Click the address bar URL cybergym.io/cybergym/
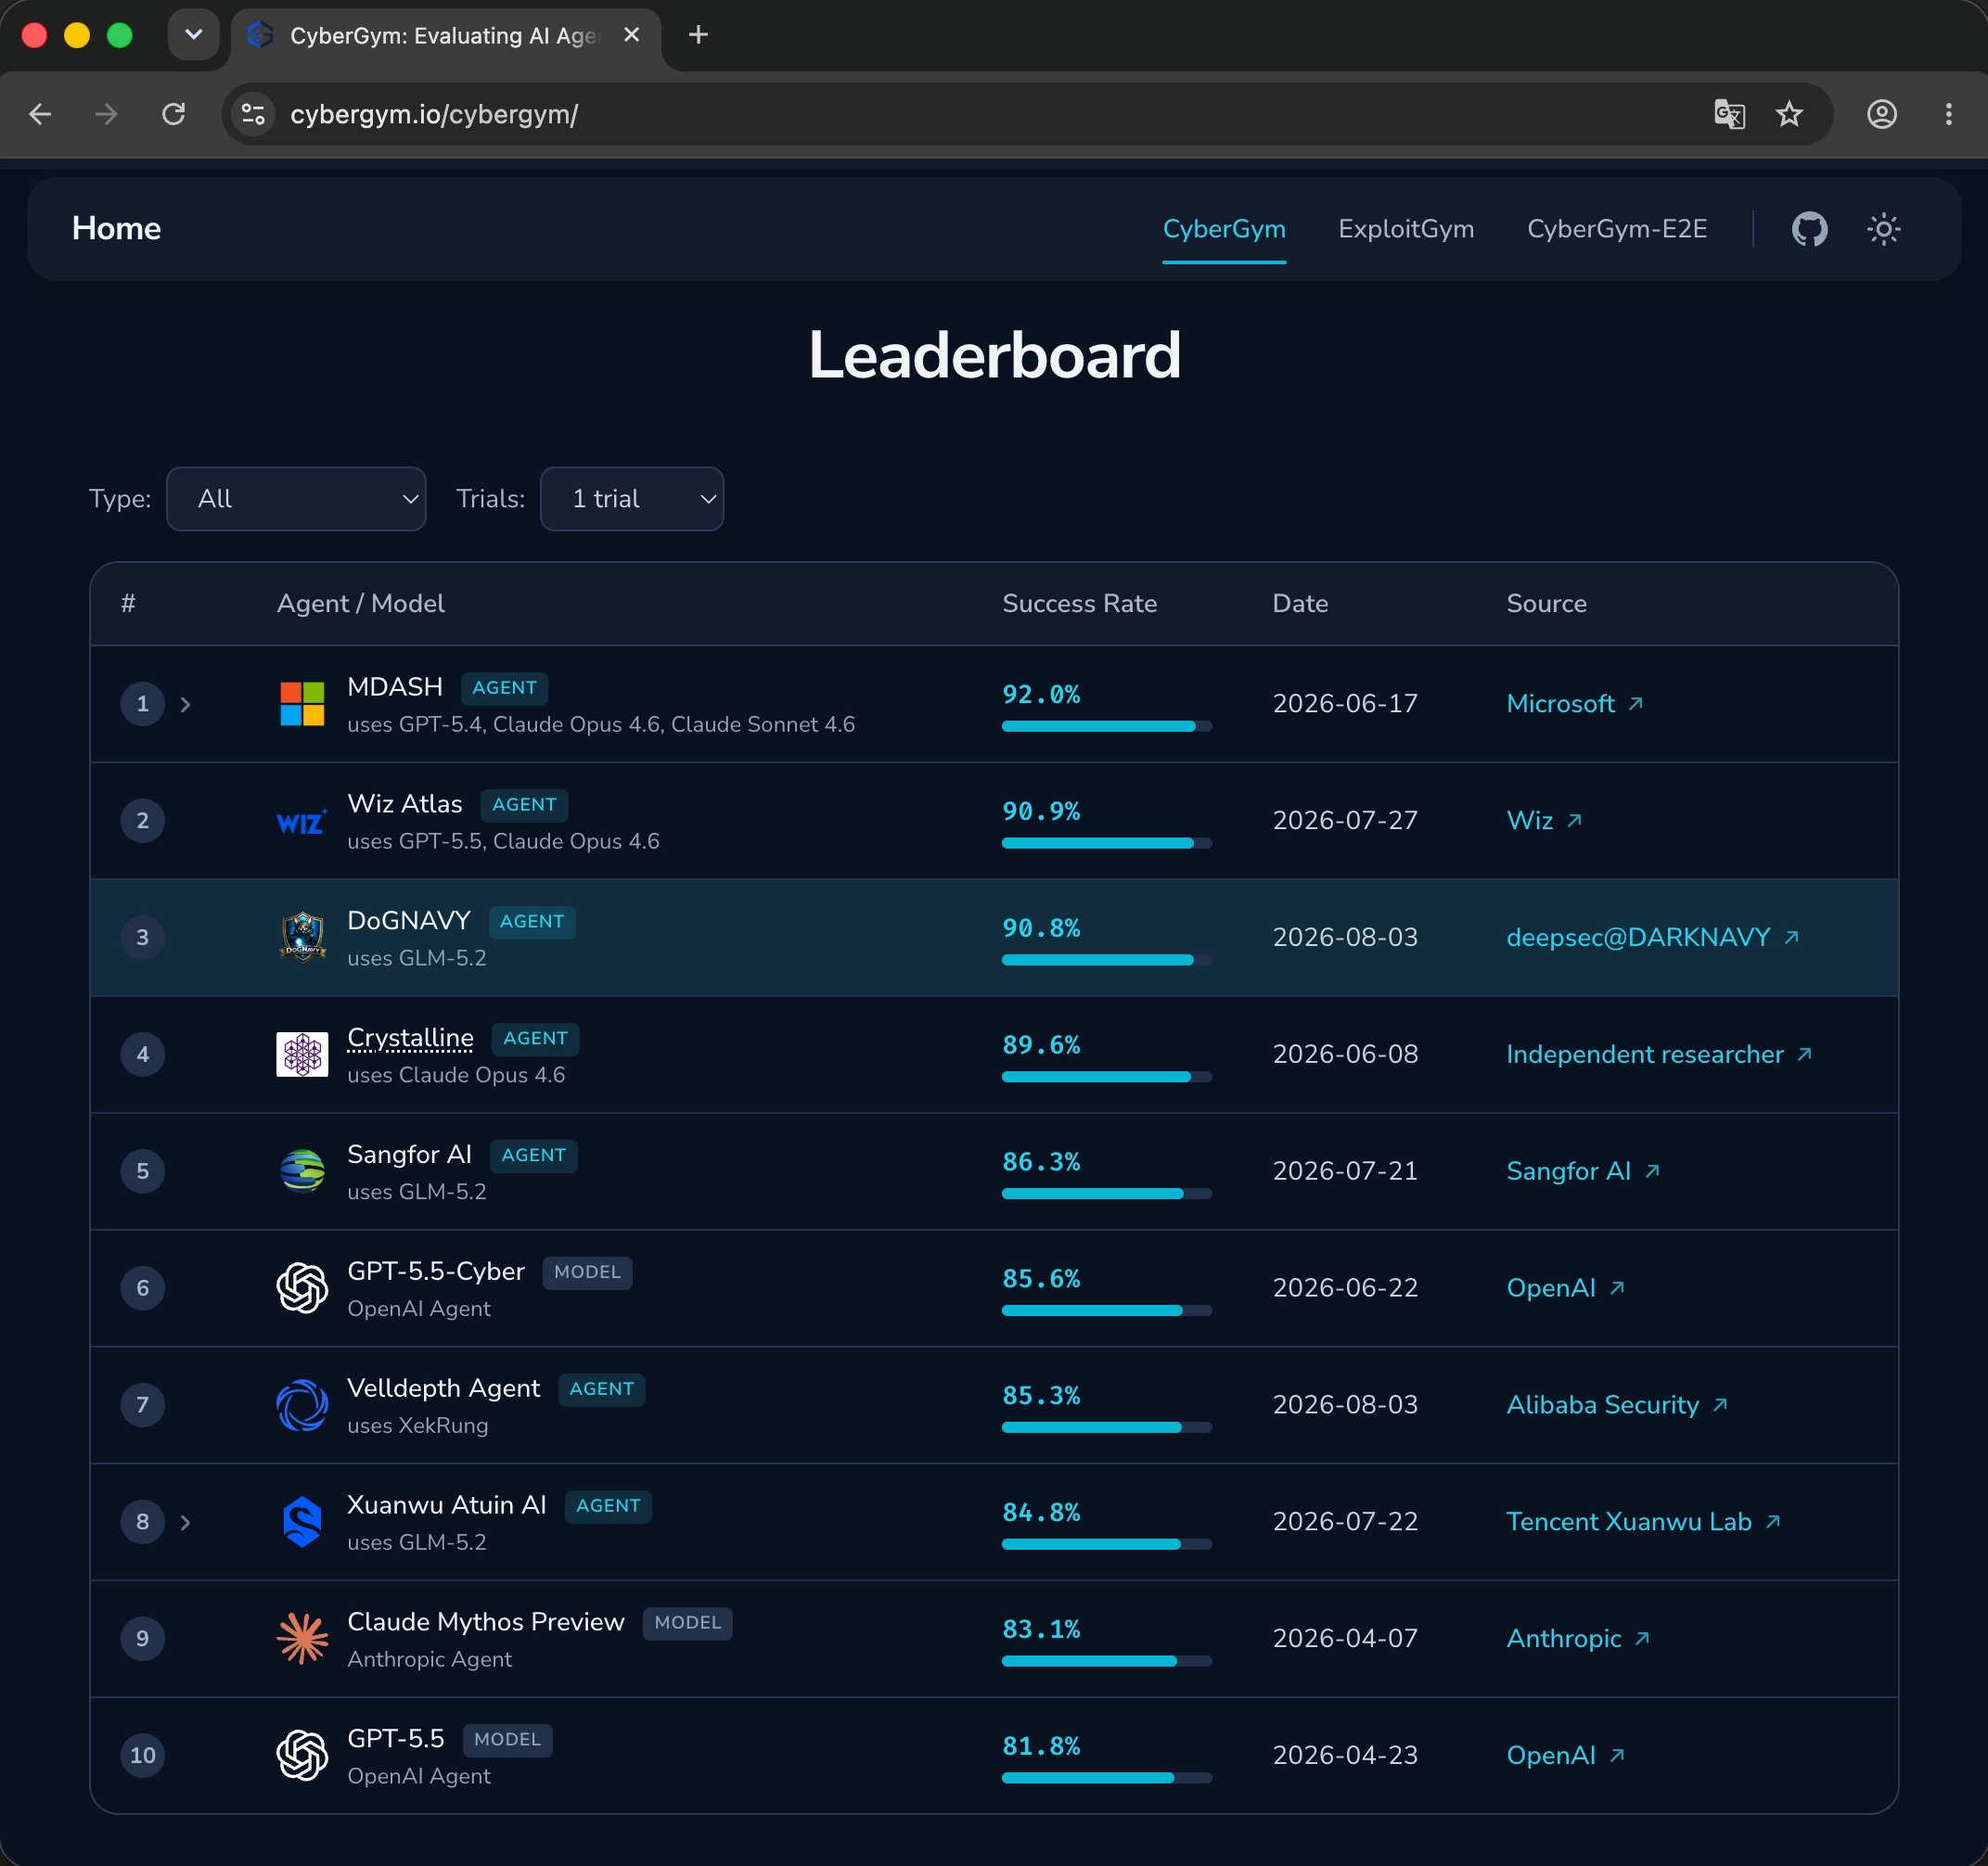 tap(434, 115)
